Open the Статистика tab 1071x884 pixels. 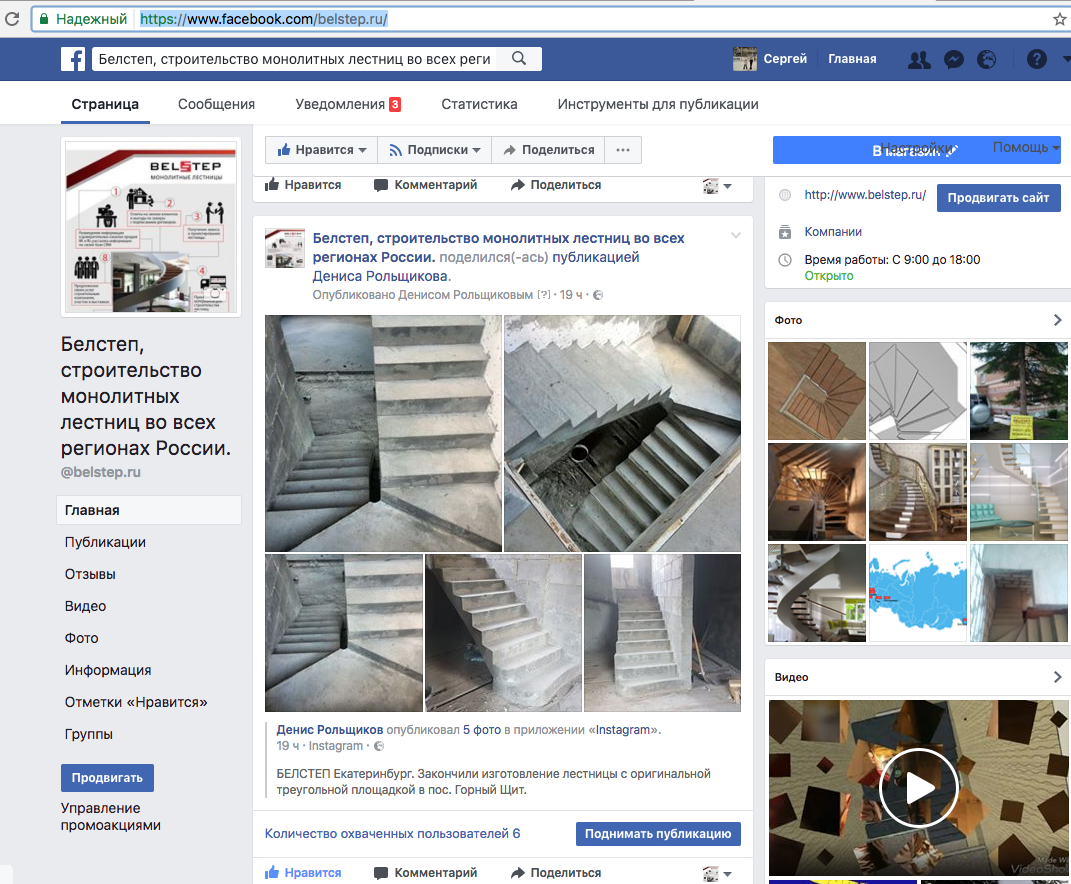(x=479, y=104)
